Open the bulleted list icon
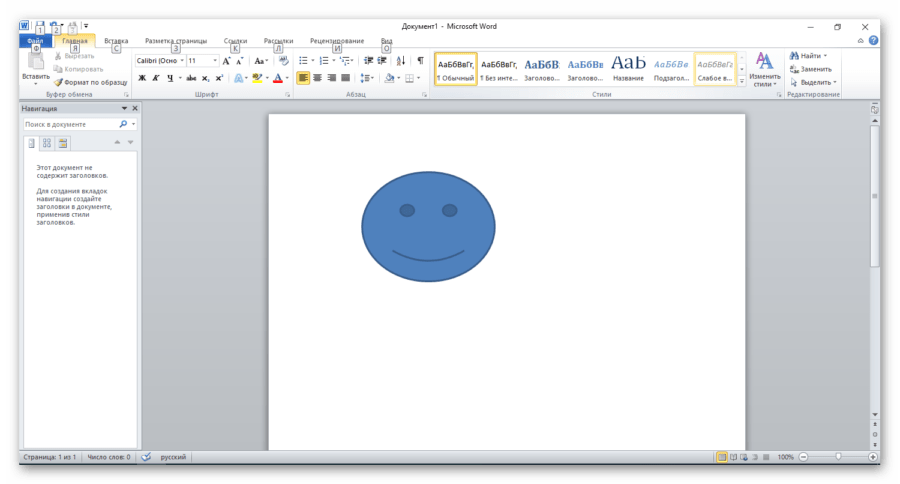This screenshot has width=900, height=484. click(302, 61)
